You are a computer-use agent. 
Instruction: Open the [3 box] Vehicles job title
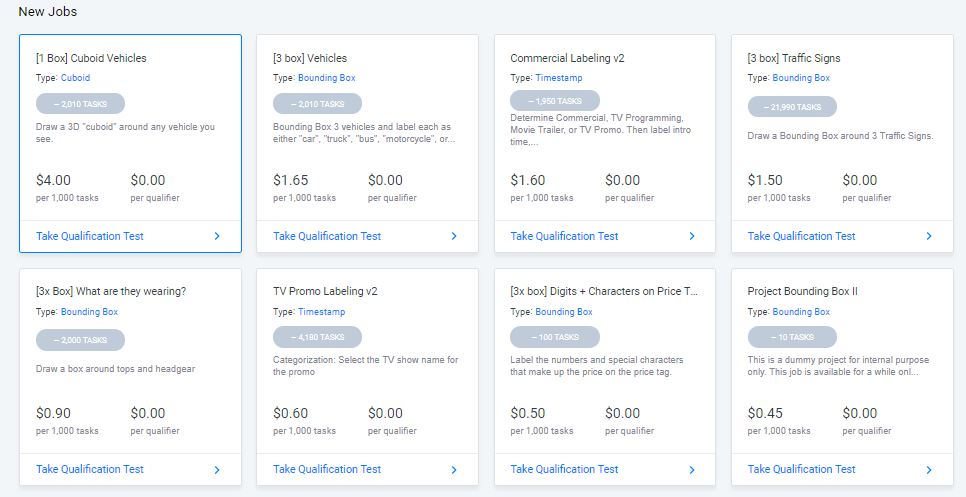pyautogui.click(x=310, y=58)
